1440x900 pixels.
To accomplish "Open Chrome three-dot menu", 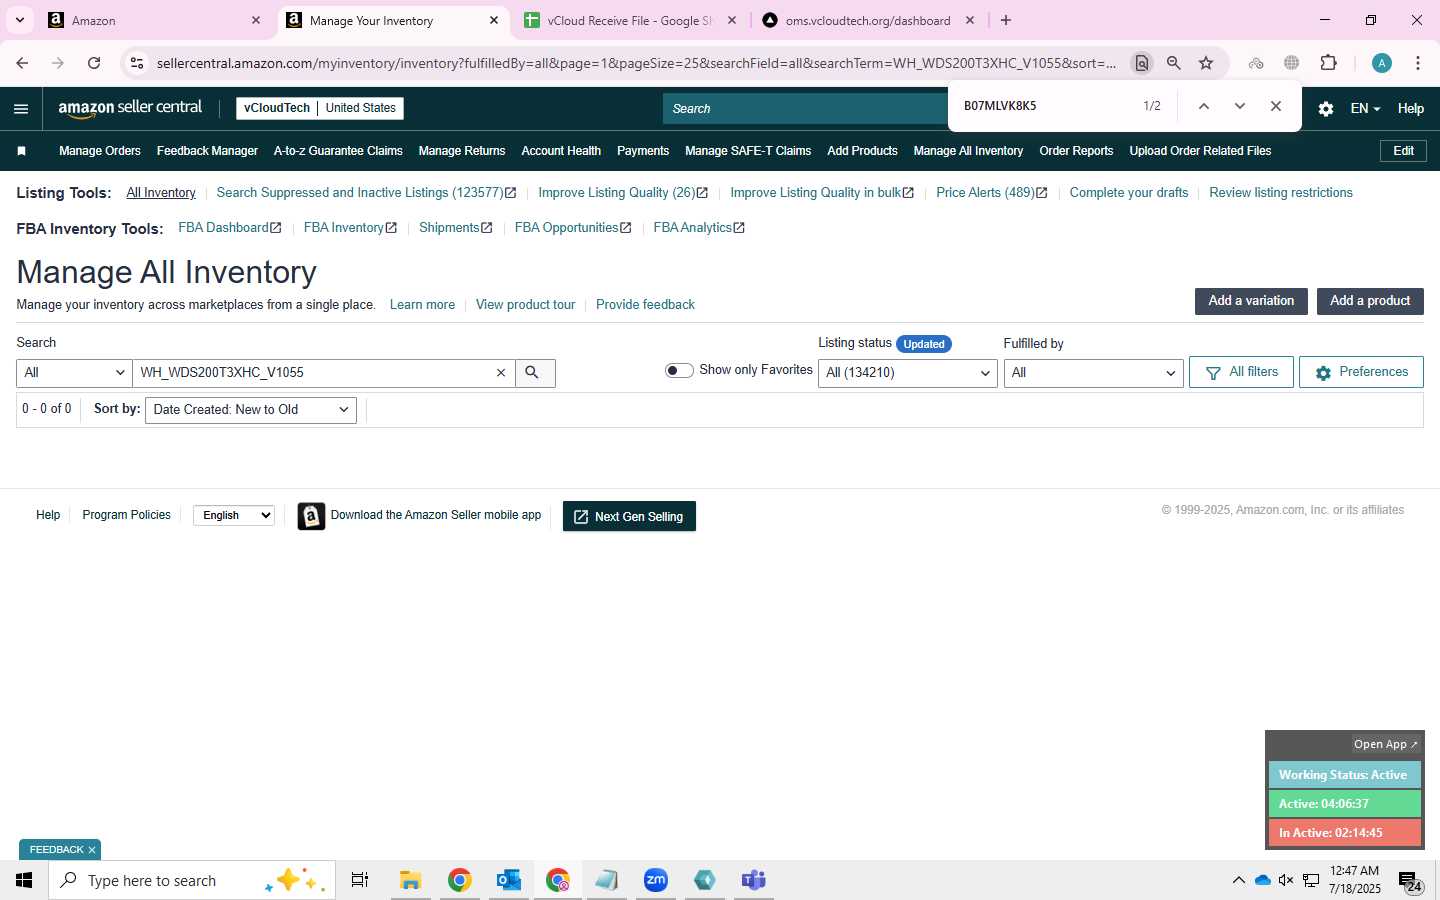I will point(1418,63).
